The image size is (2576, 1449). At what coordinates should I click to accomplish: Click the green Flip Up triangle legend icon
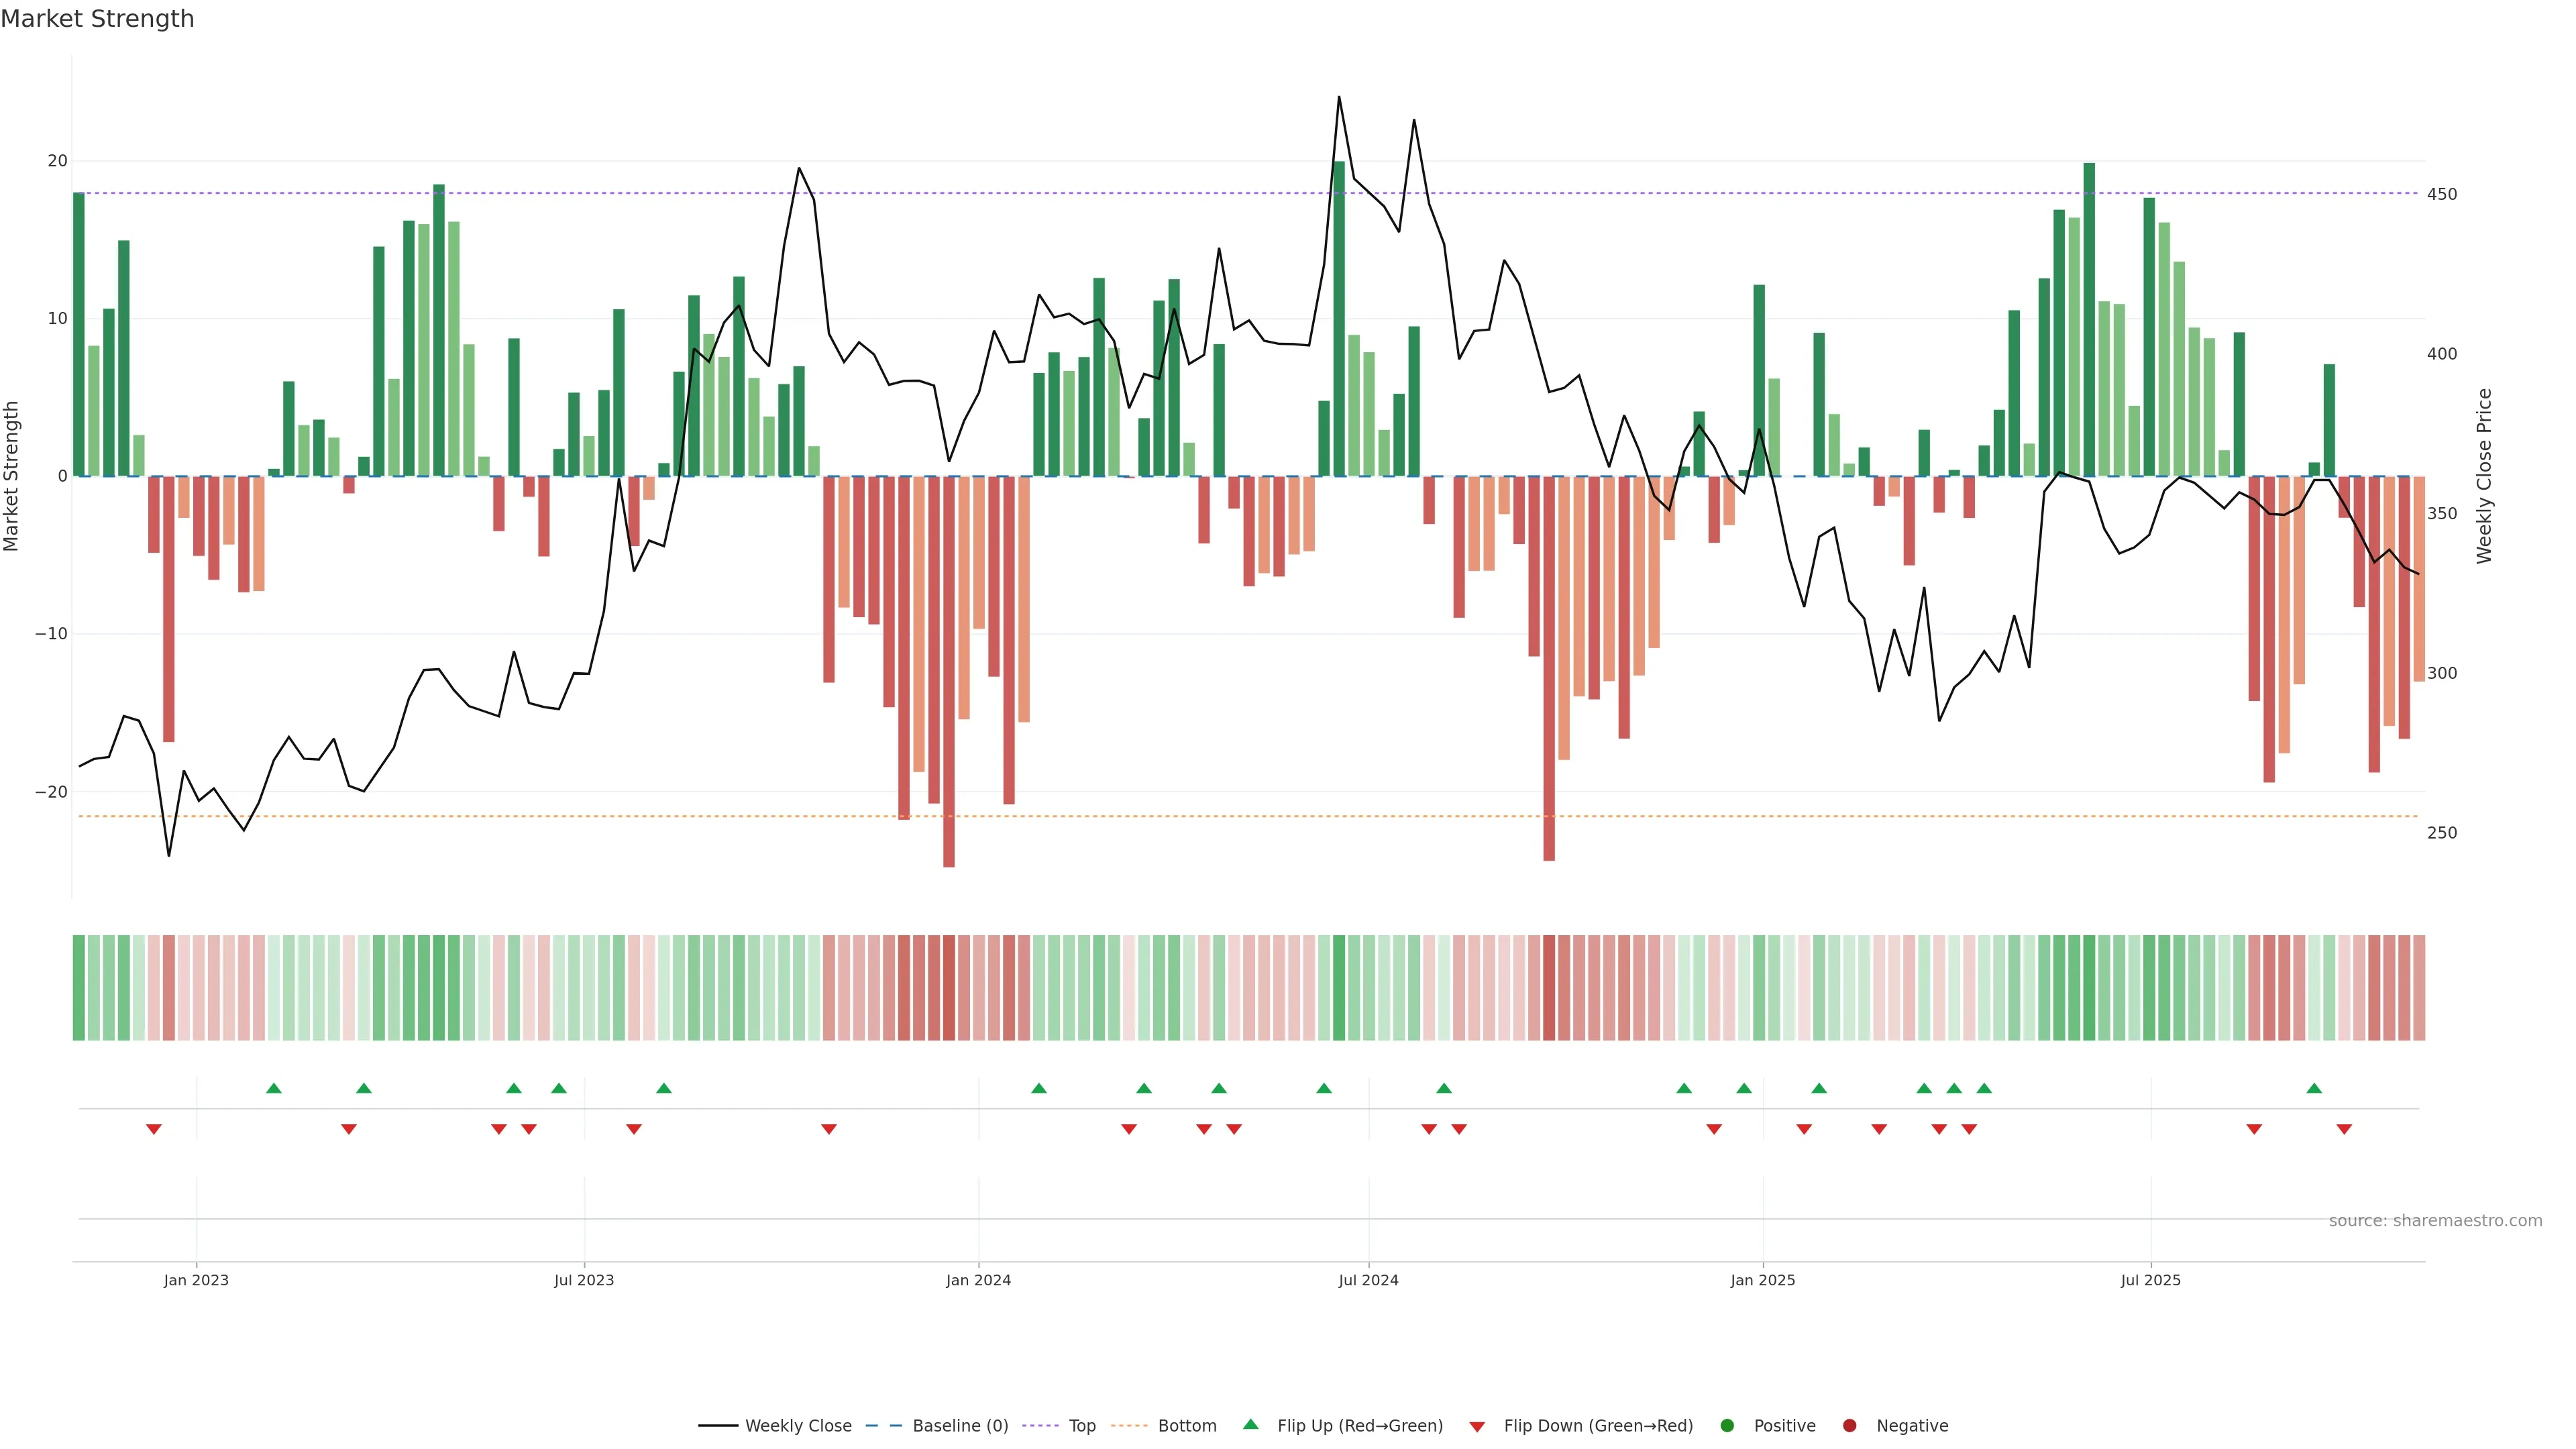pos(1250,1424)
